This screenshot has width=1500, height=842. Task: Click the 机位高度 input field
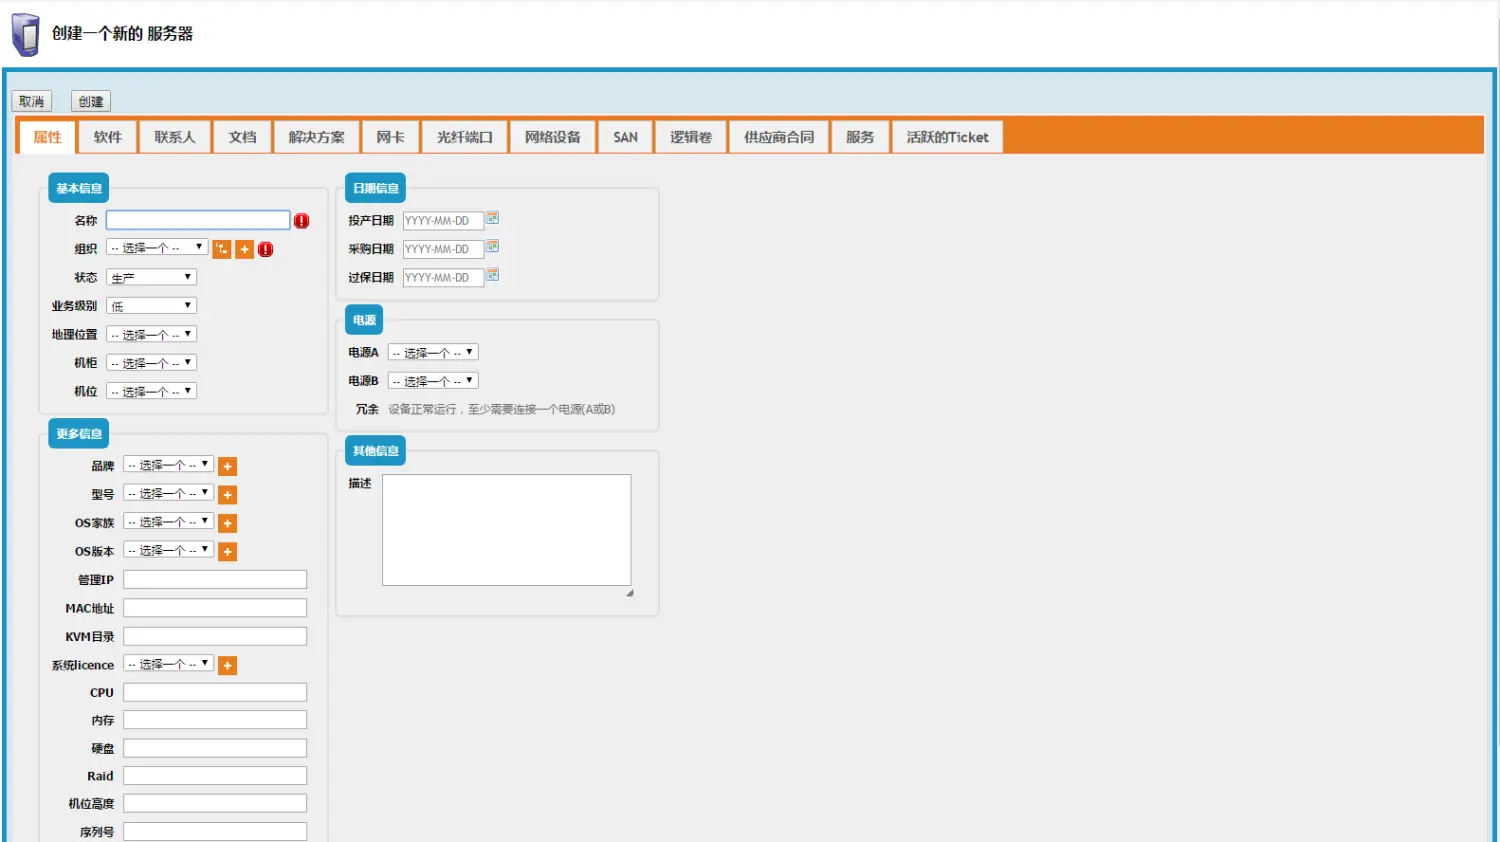215,803
